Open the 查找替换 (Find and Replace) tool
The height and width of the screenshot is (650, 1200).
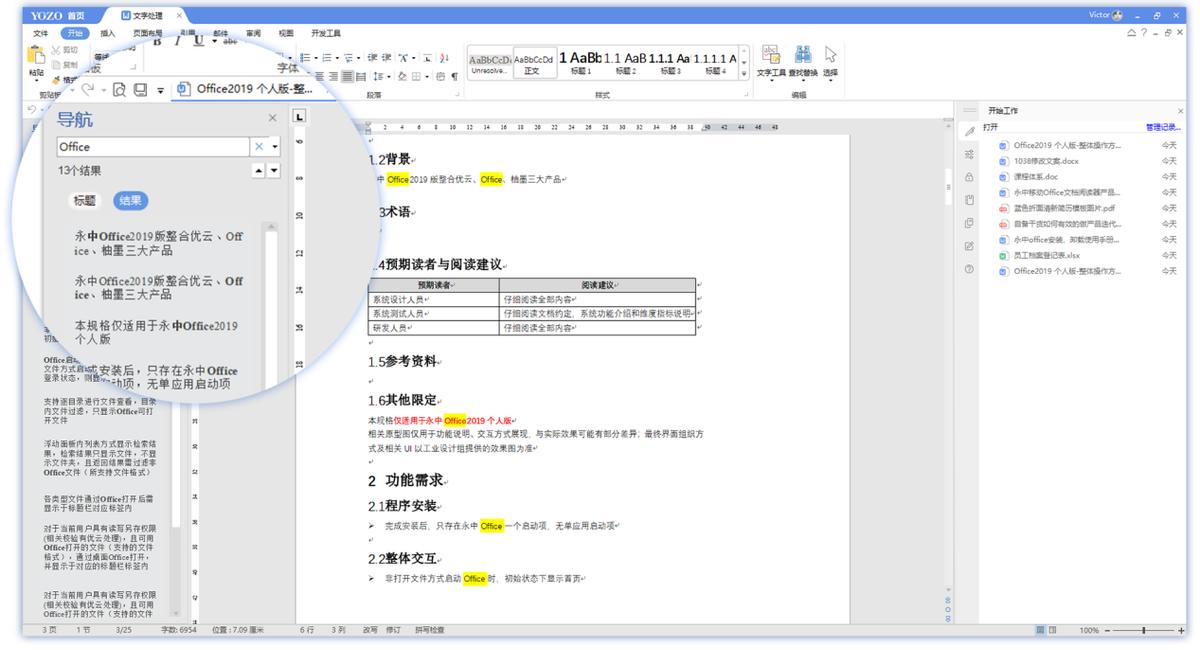[802, 55]
